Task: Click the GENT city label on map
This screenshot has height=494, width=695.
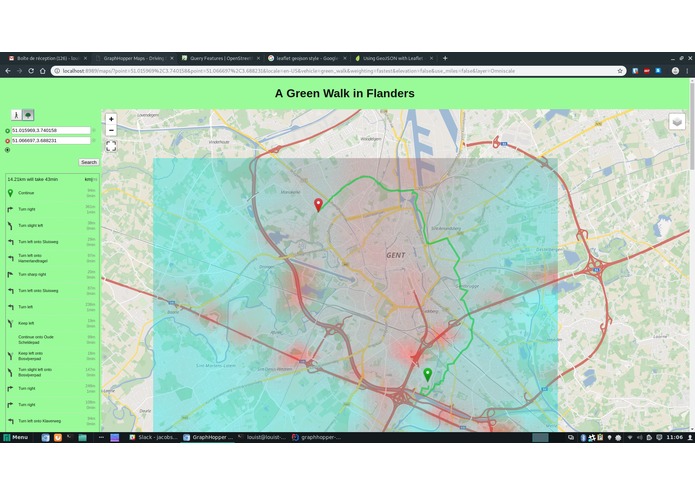Action: click(x=395, y=255)
